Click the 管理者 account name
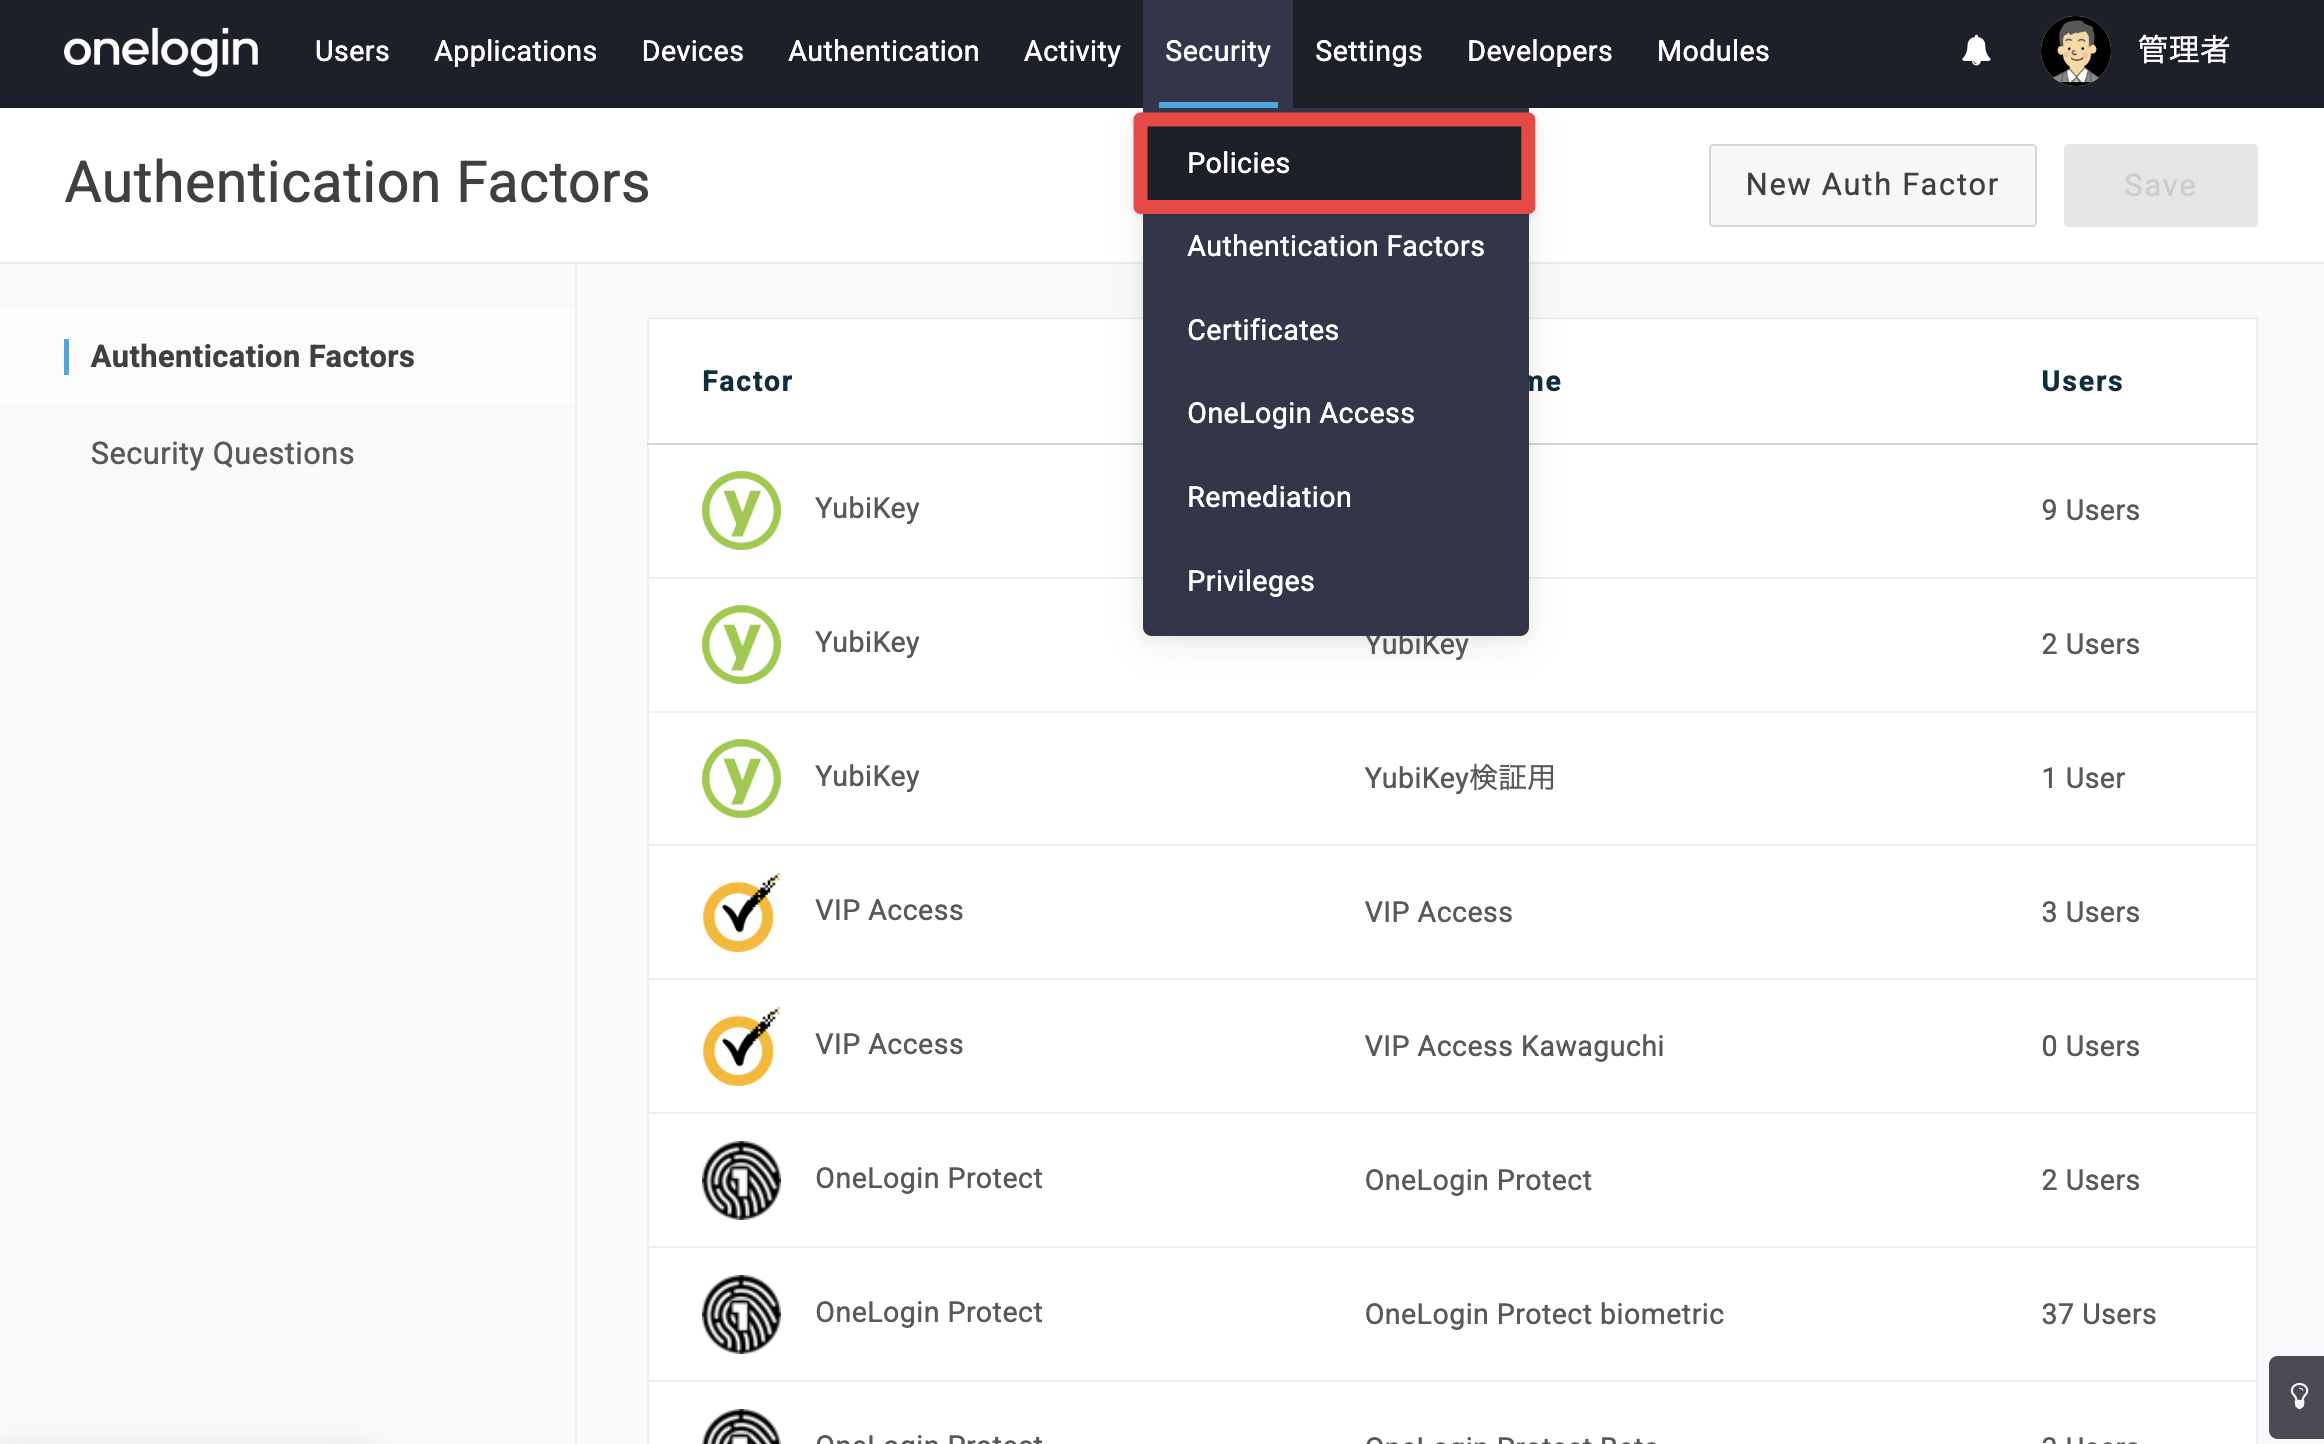 click(2184, 50)
